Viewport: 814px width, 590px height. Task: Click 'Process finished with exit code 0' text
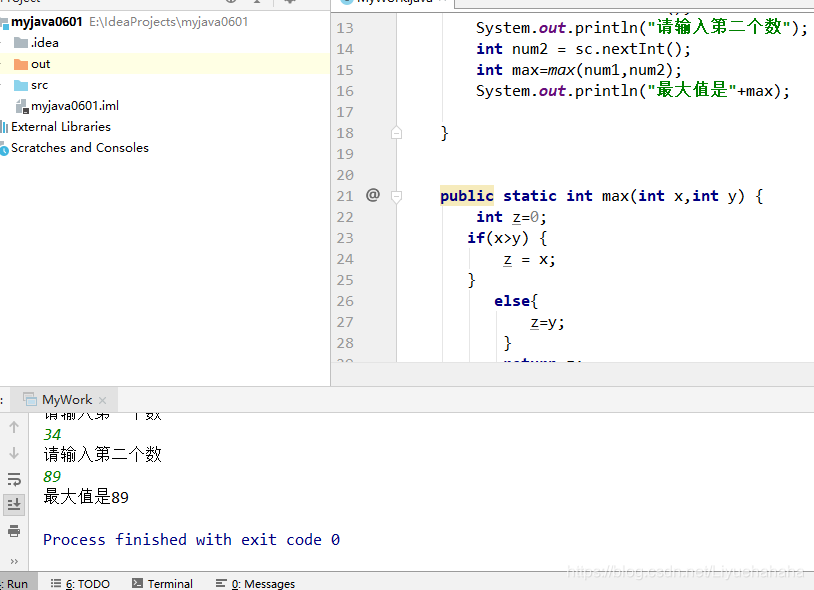[192, 540]
